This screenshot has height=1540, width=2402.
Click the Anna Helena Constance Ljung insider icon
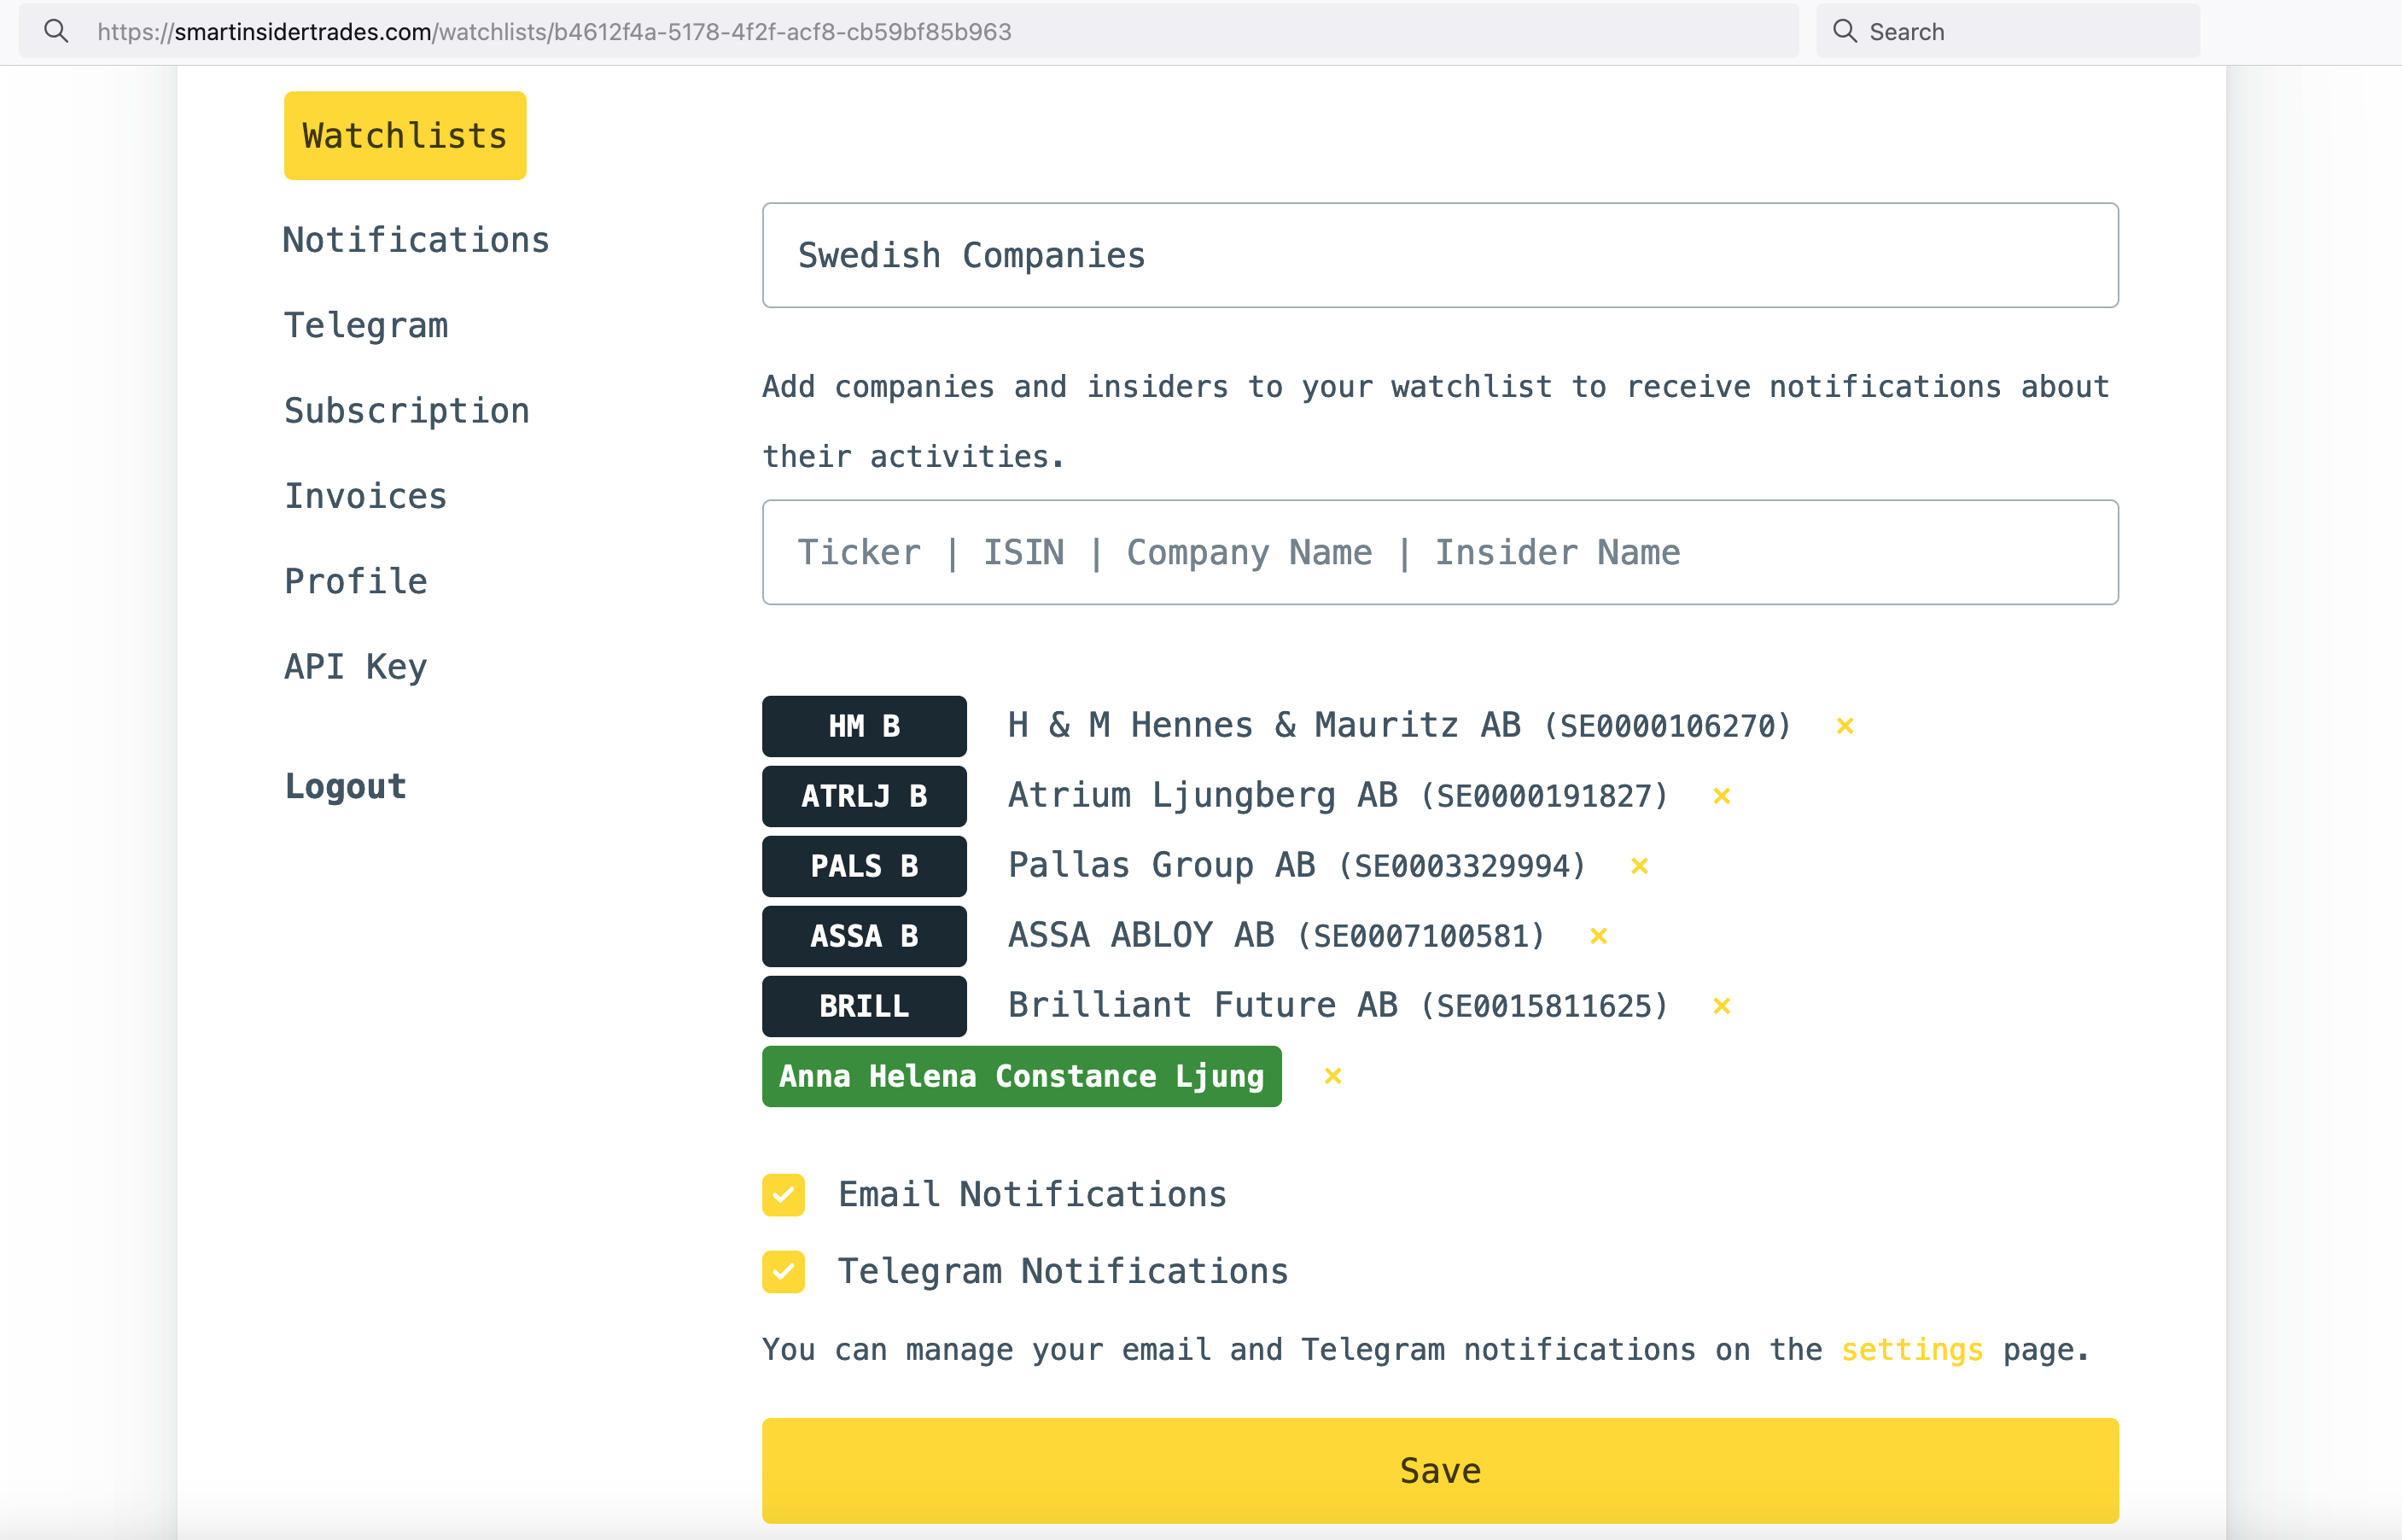click(1021, 1075)
